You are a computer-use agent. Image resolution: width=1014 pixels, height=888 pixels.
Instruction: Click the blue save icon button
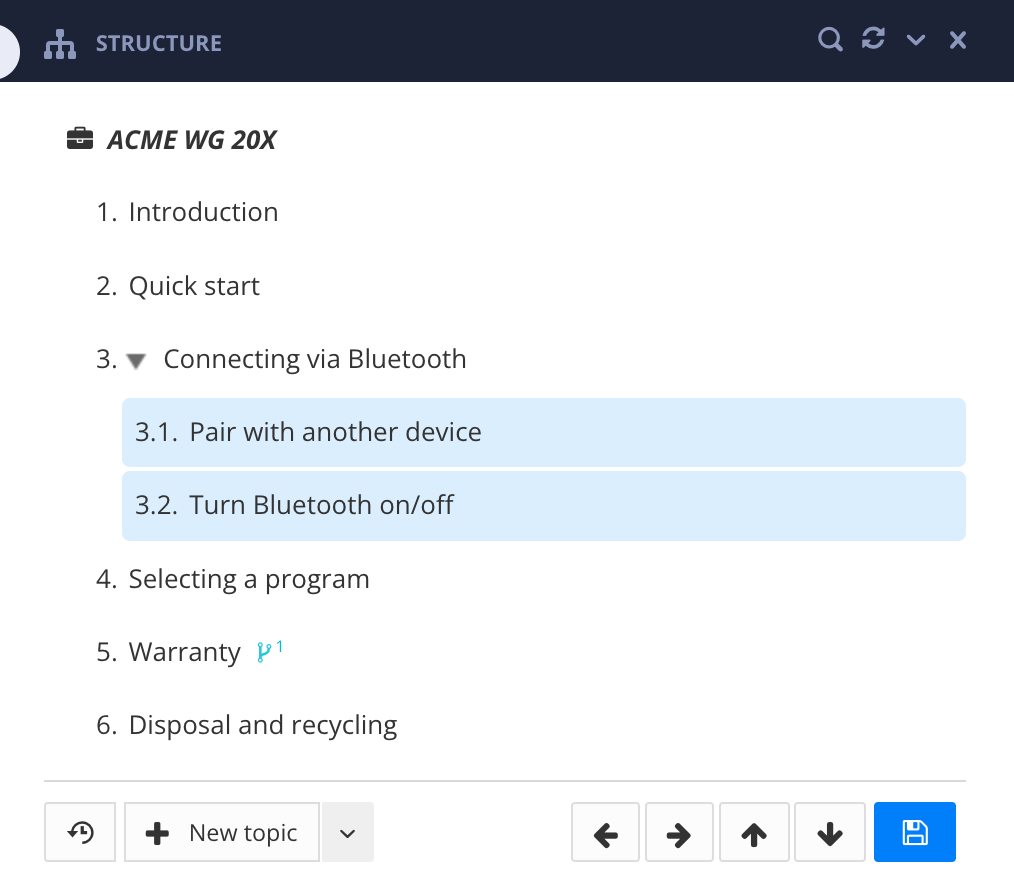point(914,832)
